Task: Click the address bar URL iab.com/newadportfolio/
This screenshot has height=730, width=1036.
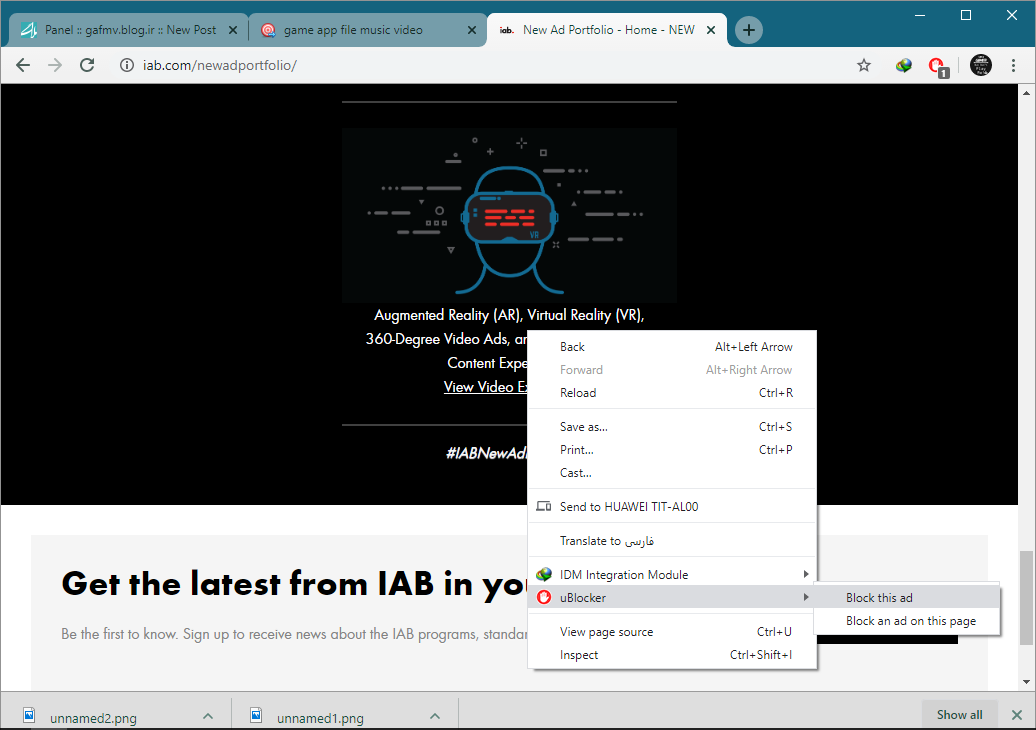Action: coord(219,65)
